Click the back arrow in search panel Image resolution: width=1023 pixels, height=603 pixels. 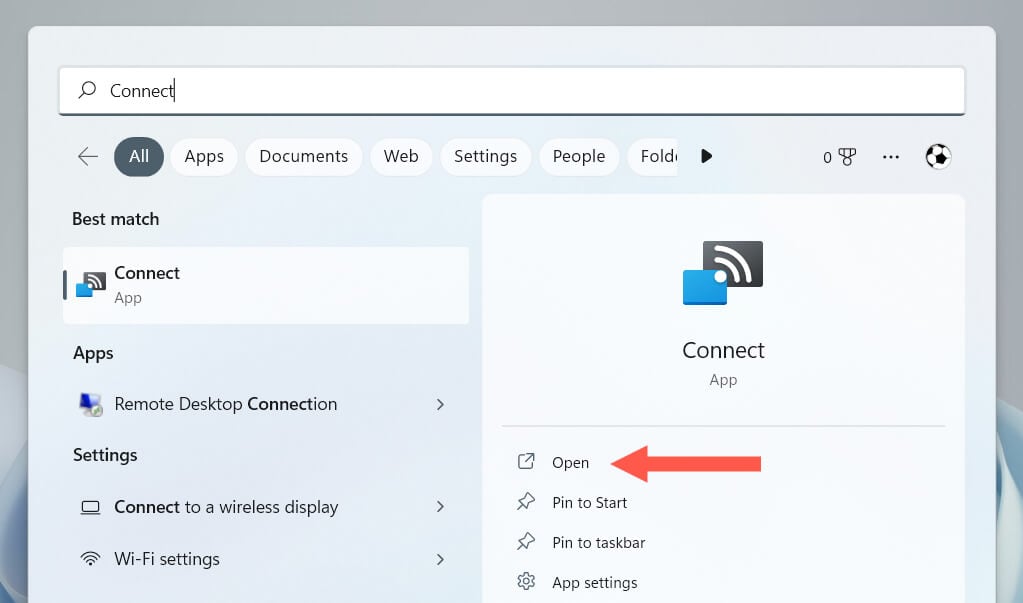click(x=88, y=156)
